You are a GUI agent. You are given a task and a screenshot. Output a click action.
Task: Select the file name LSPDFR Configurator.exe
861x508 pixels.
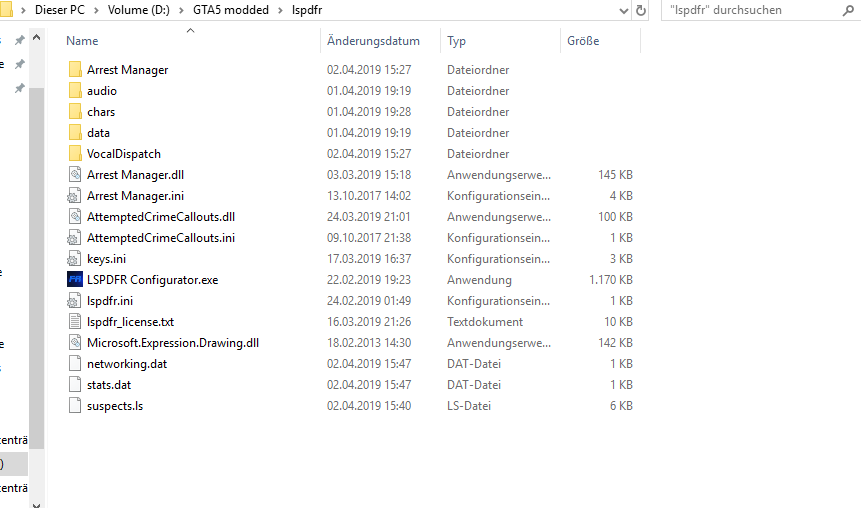coord(153,280)
